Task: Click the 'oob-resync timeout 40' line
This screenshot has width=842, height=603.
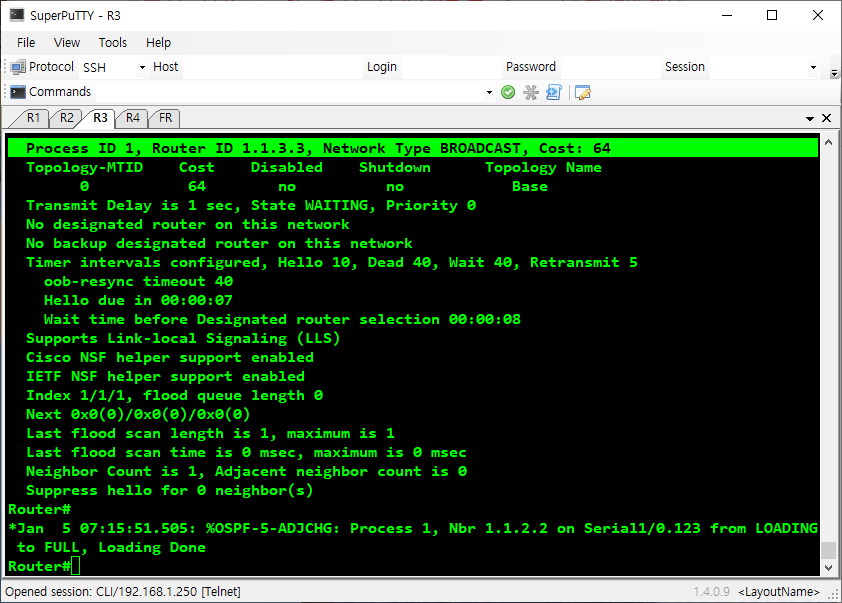Action: pyautogui.click(x=138, y=281)
